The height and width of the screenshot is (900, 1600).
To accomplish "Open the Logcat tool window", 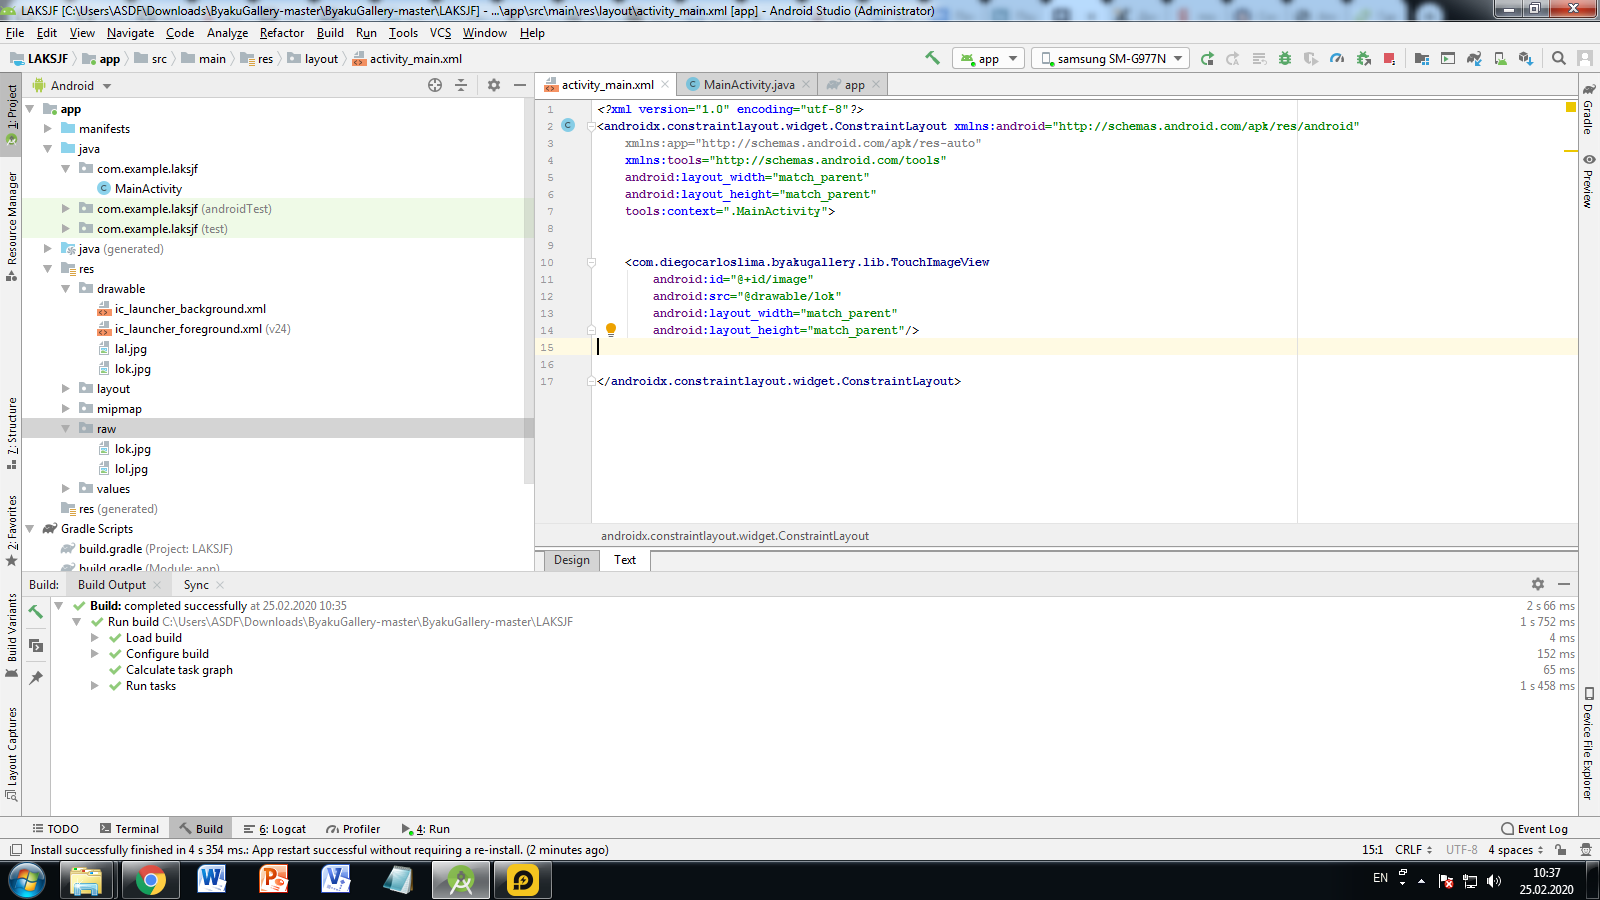I will click(x=275, y=829).
